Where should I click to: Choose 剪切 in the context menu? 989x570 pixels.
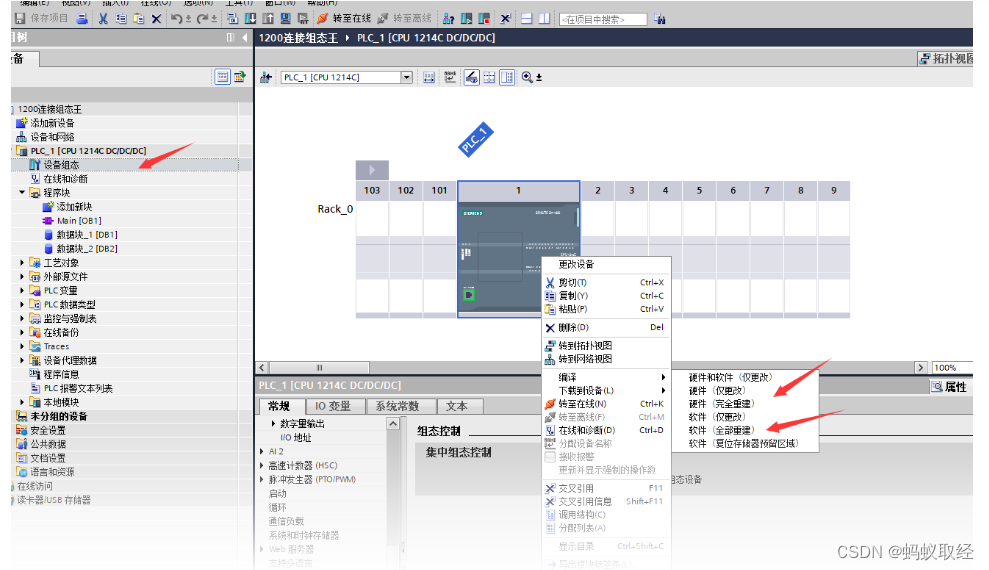pos(606,282)
